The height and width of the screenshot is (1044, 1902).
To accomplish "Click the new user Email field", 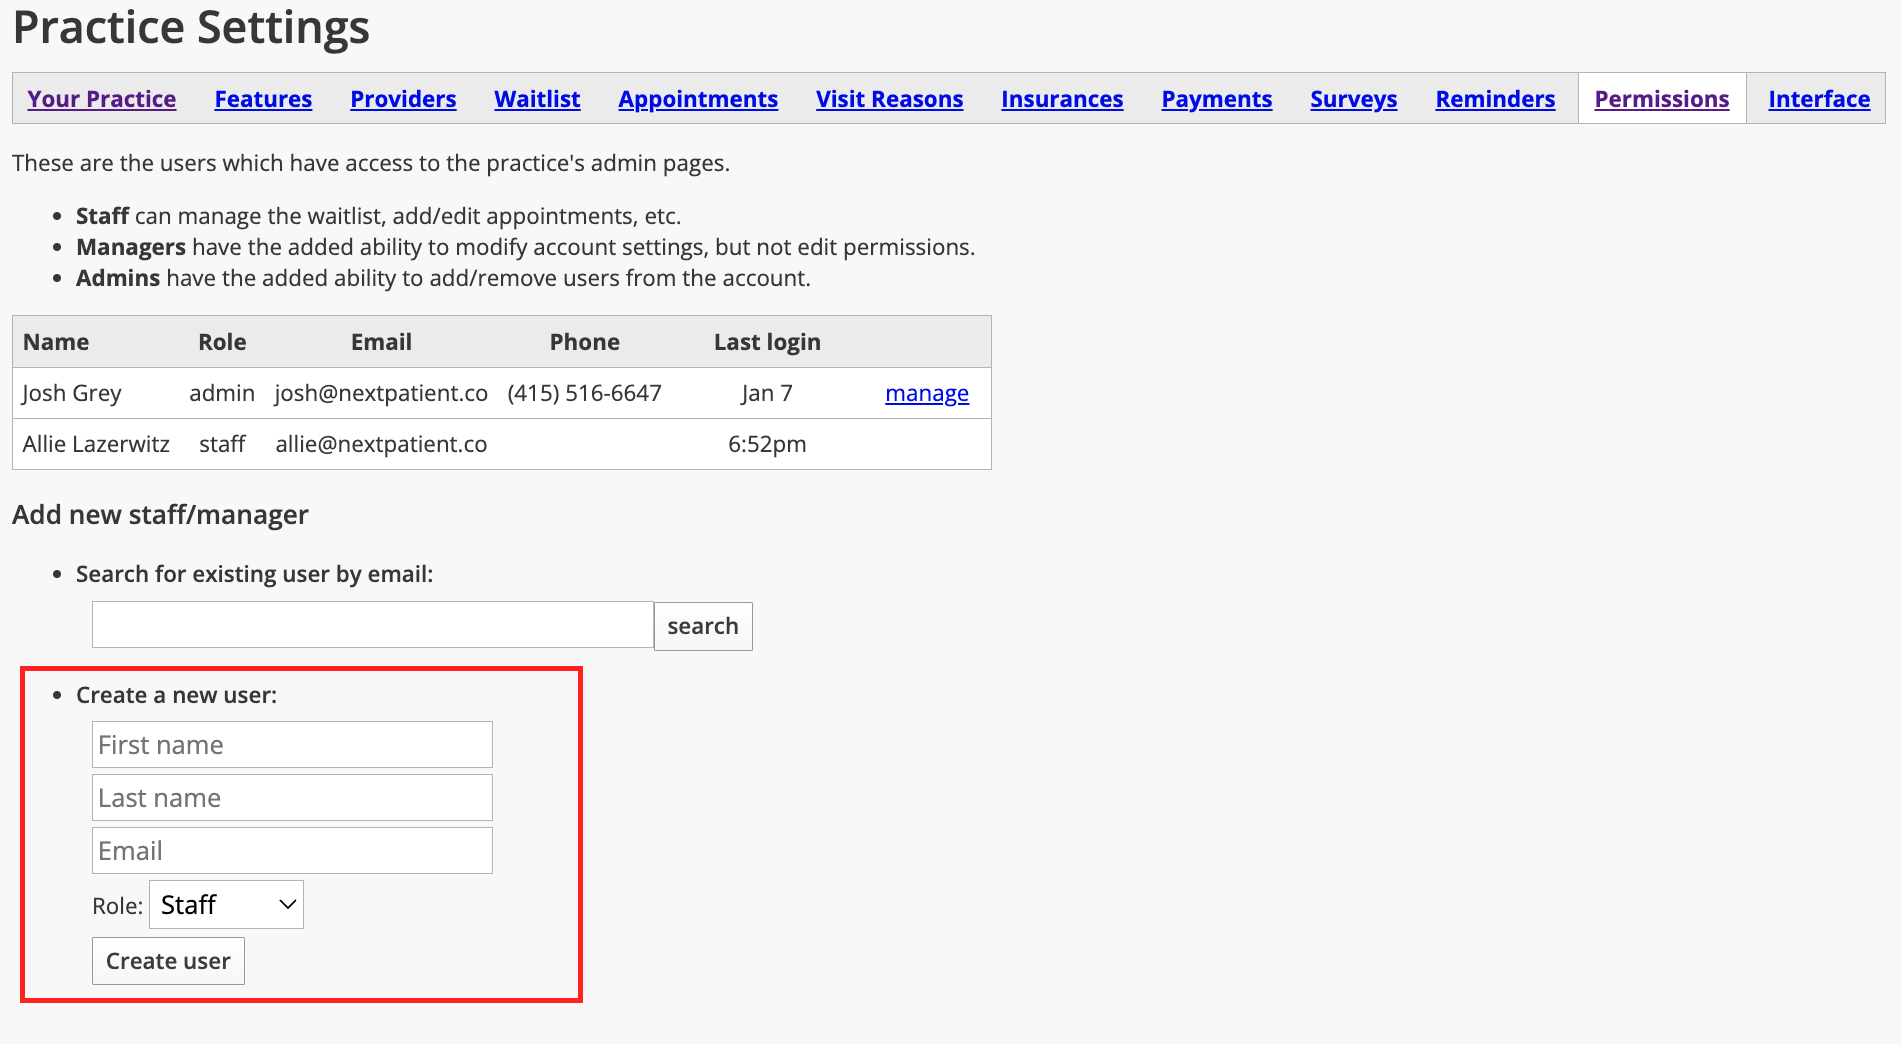I will pos(292,851).
